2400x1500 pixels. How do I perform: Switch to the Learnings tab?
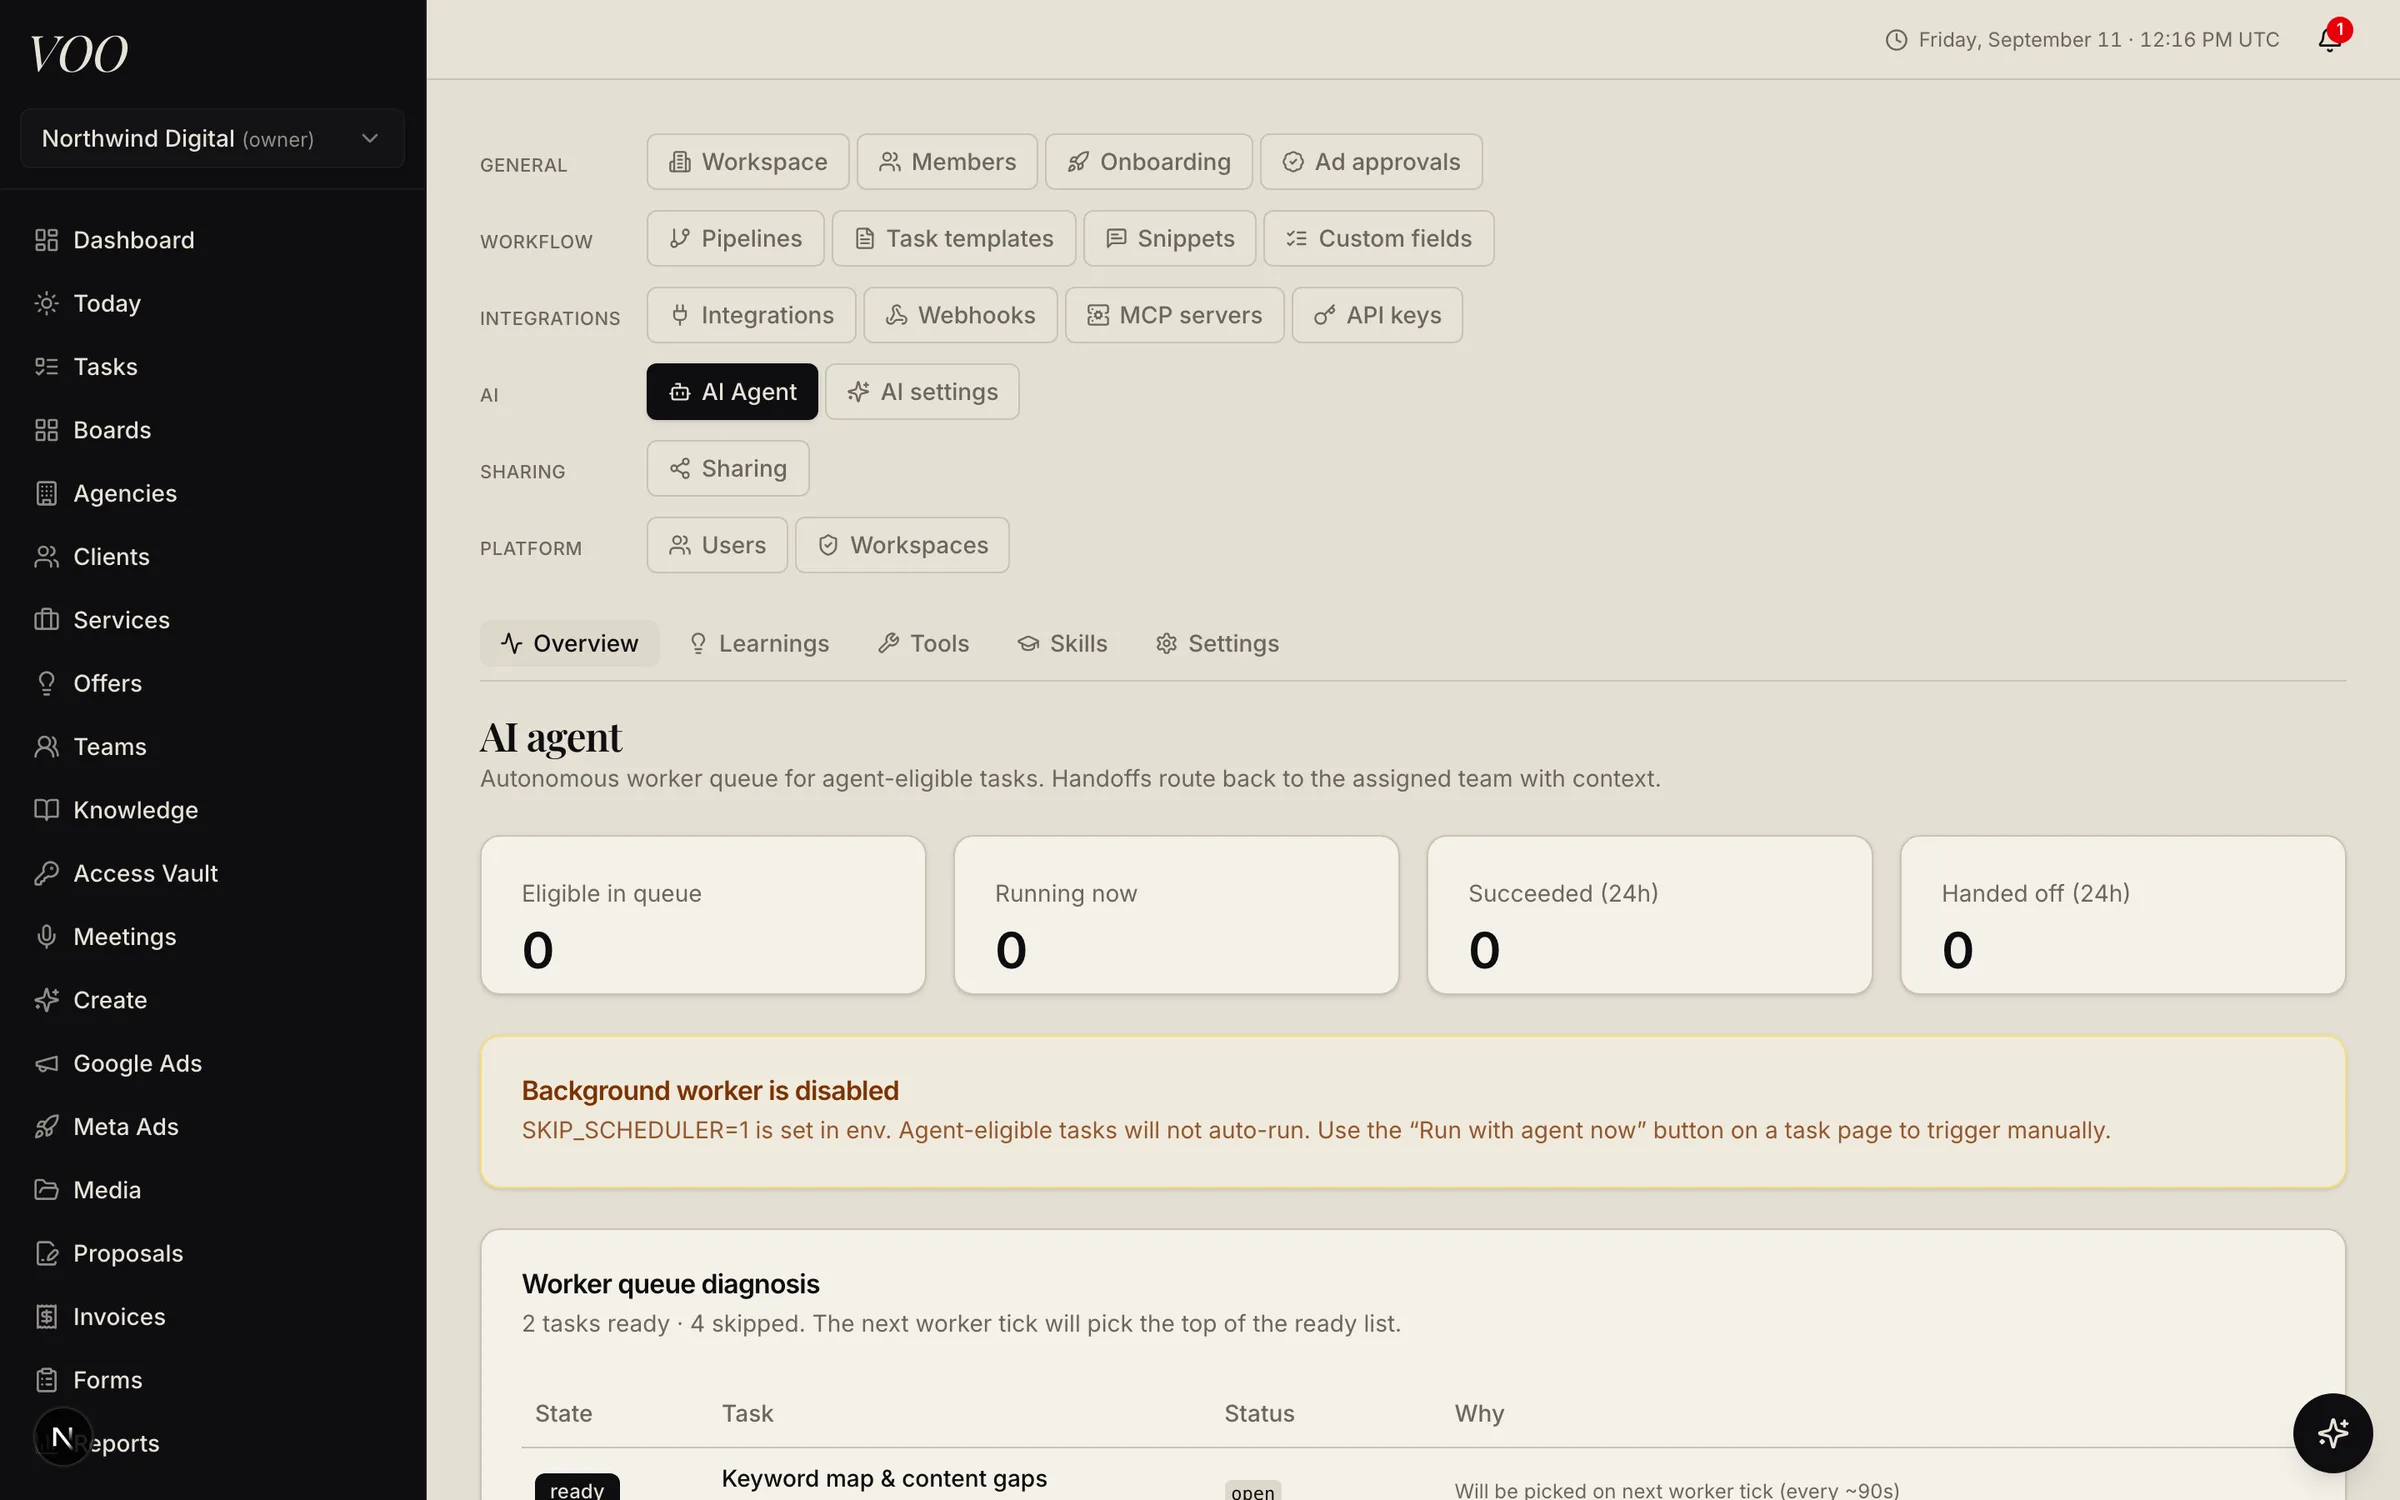click(x=759, y=643)
